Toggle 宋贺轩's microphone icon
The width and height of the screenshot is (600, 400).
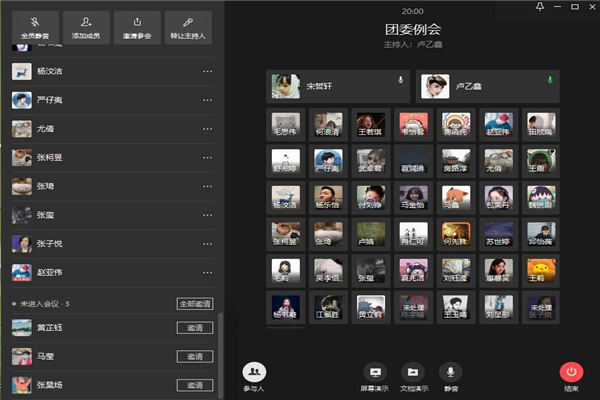[400, 80]
